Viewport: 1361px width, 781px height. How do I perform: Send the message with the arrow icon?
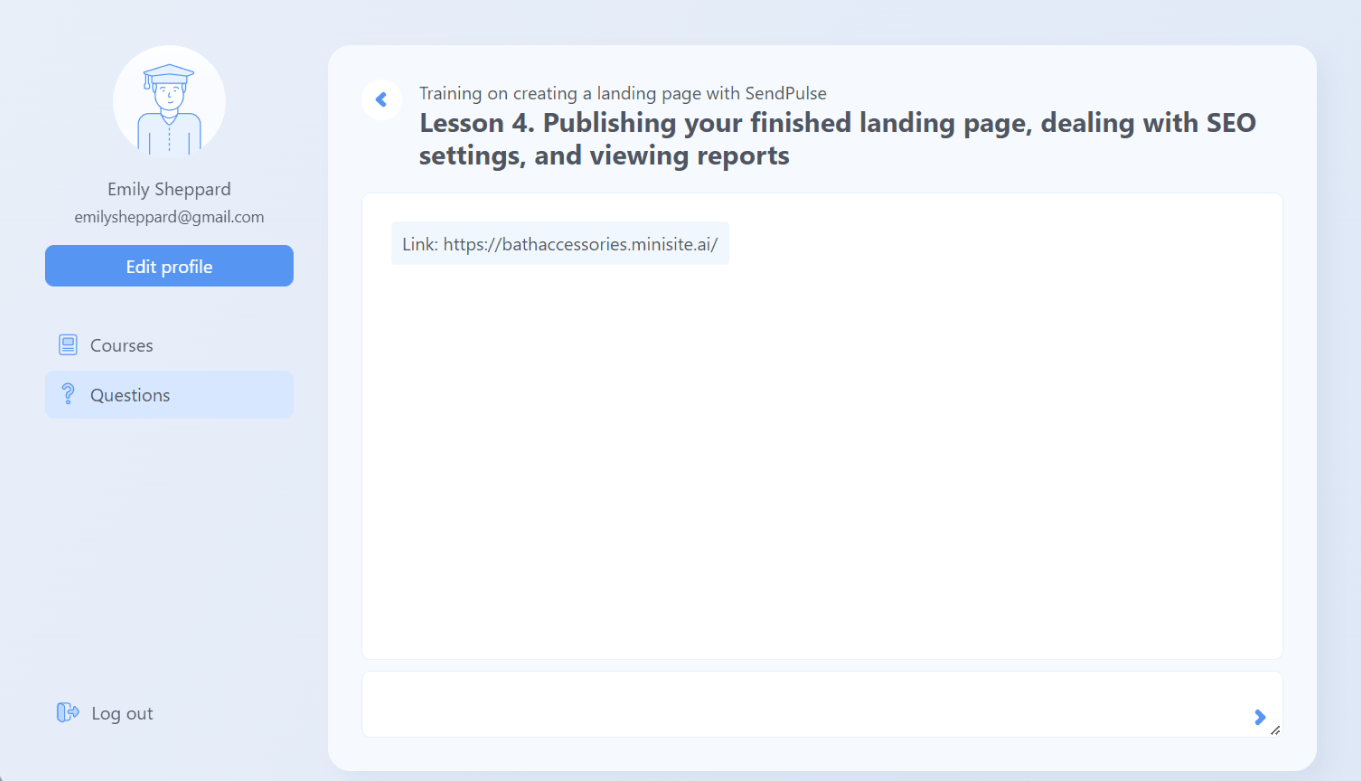pos(1259,716)
